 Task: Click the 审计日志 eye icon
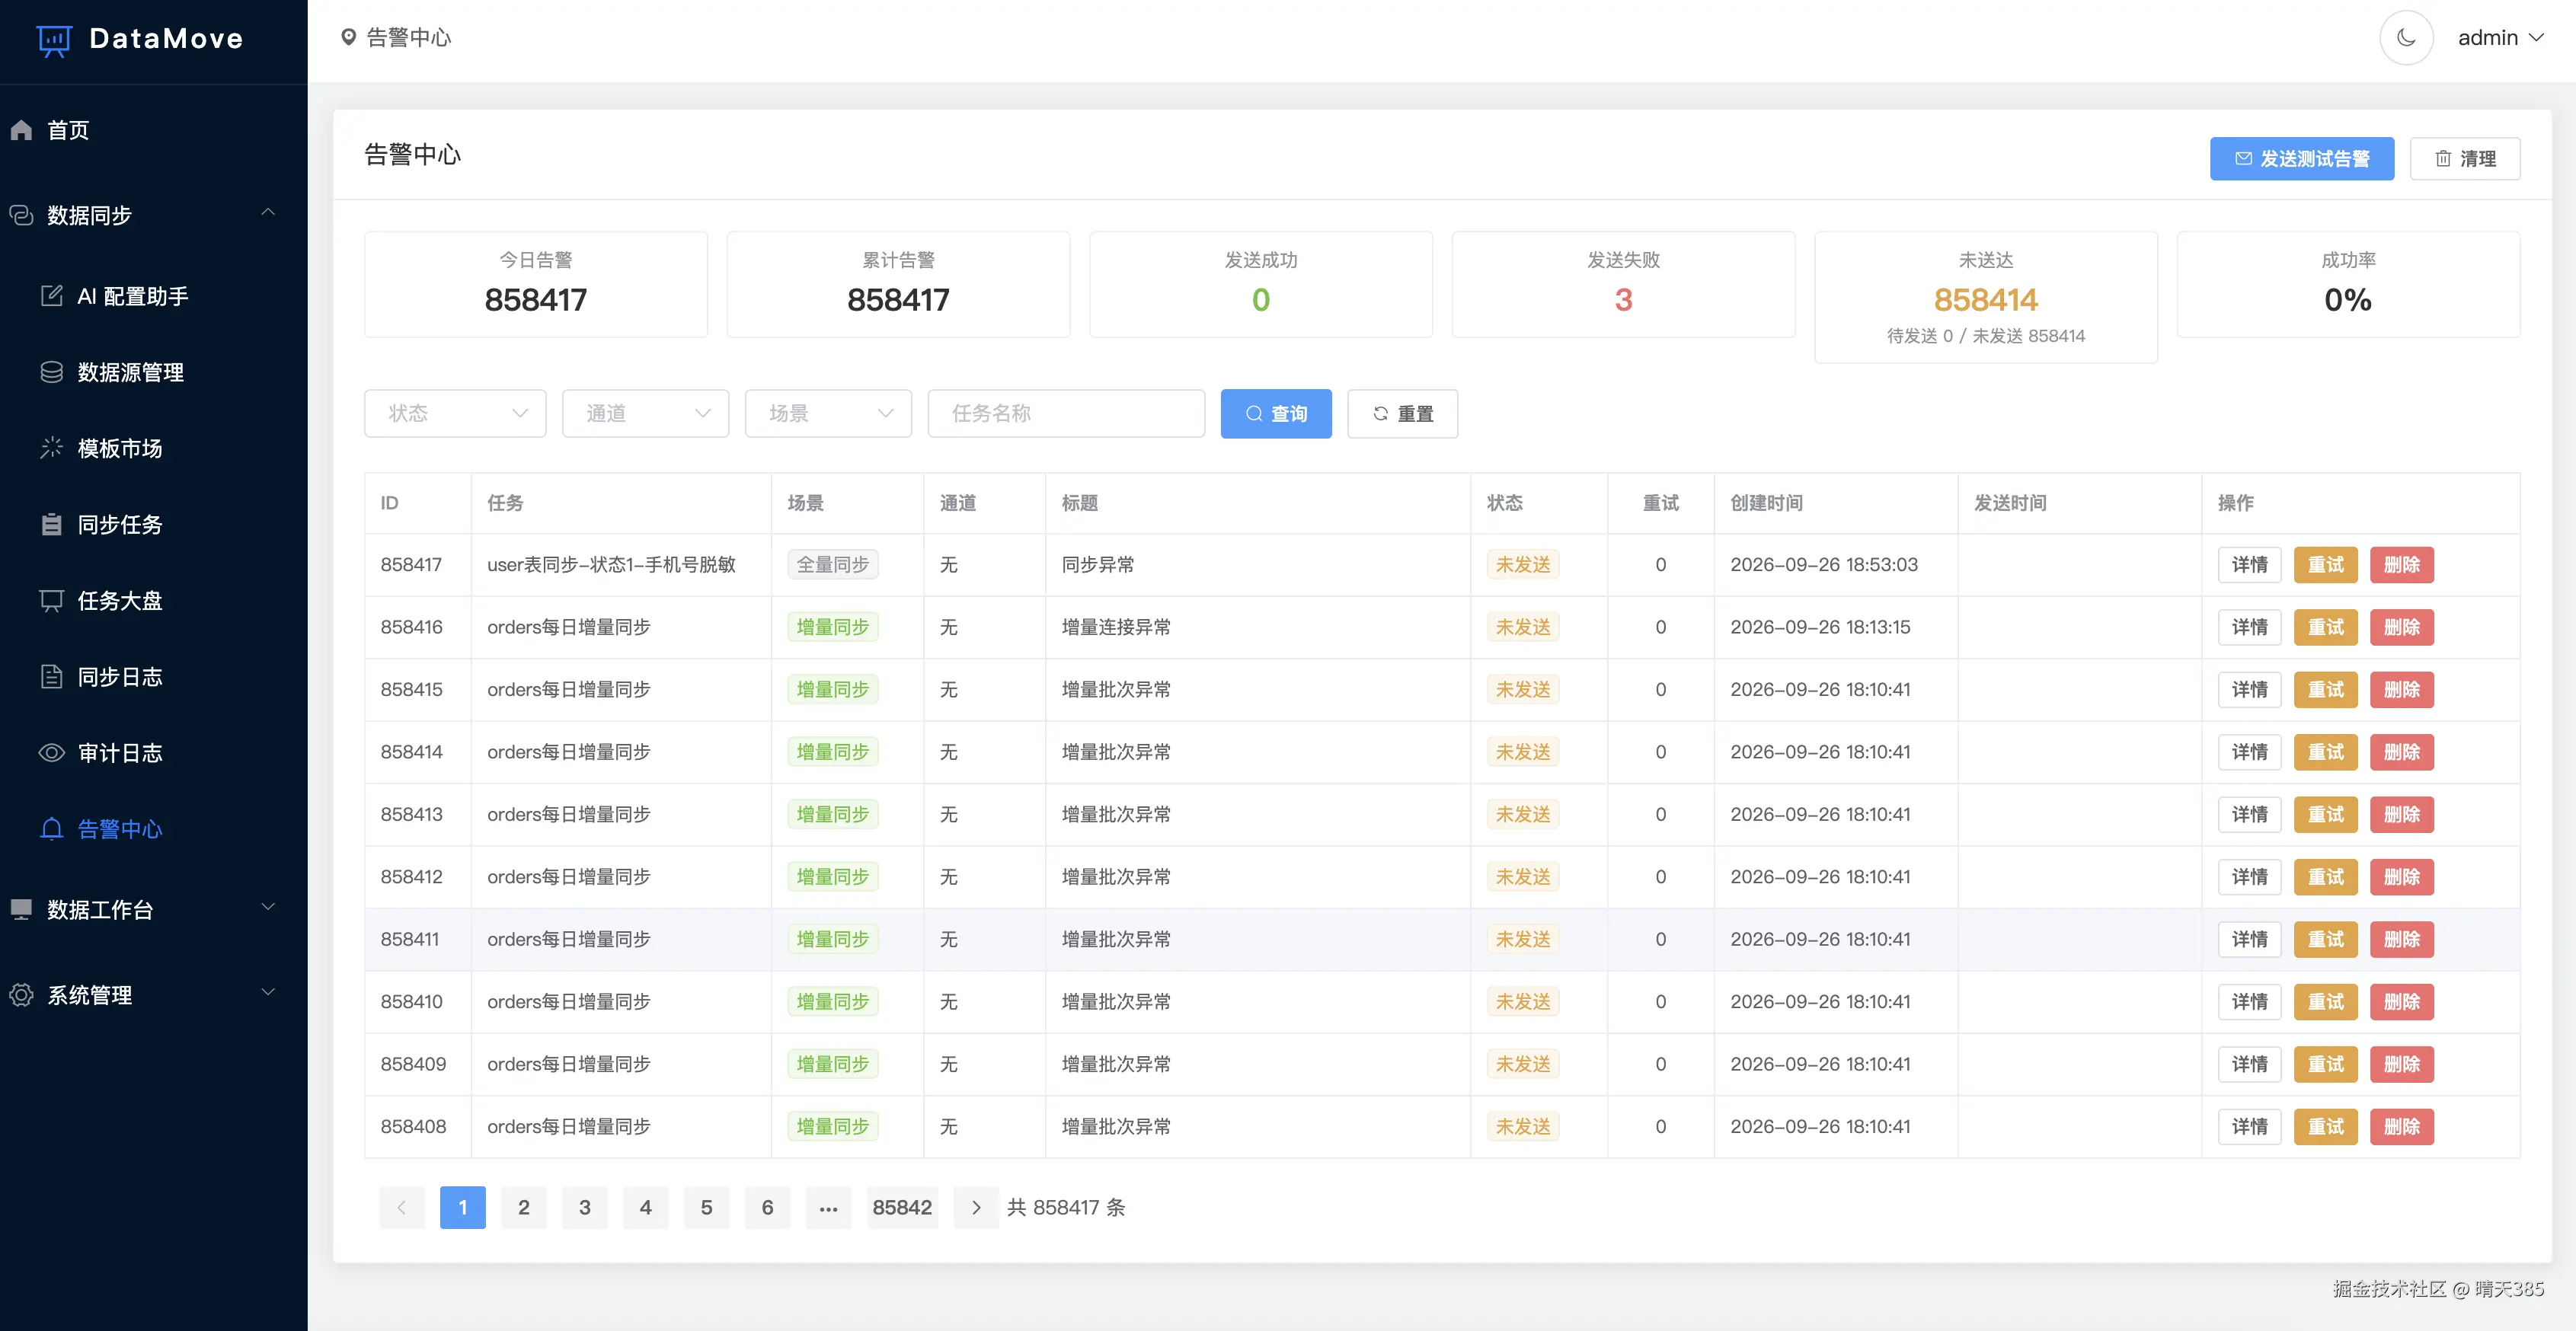click(51, 752)
